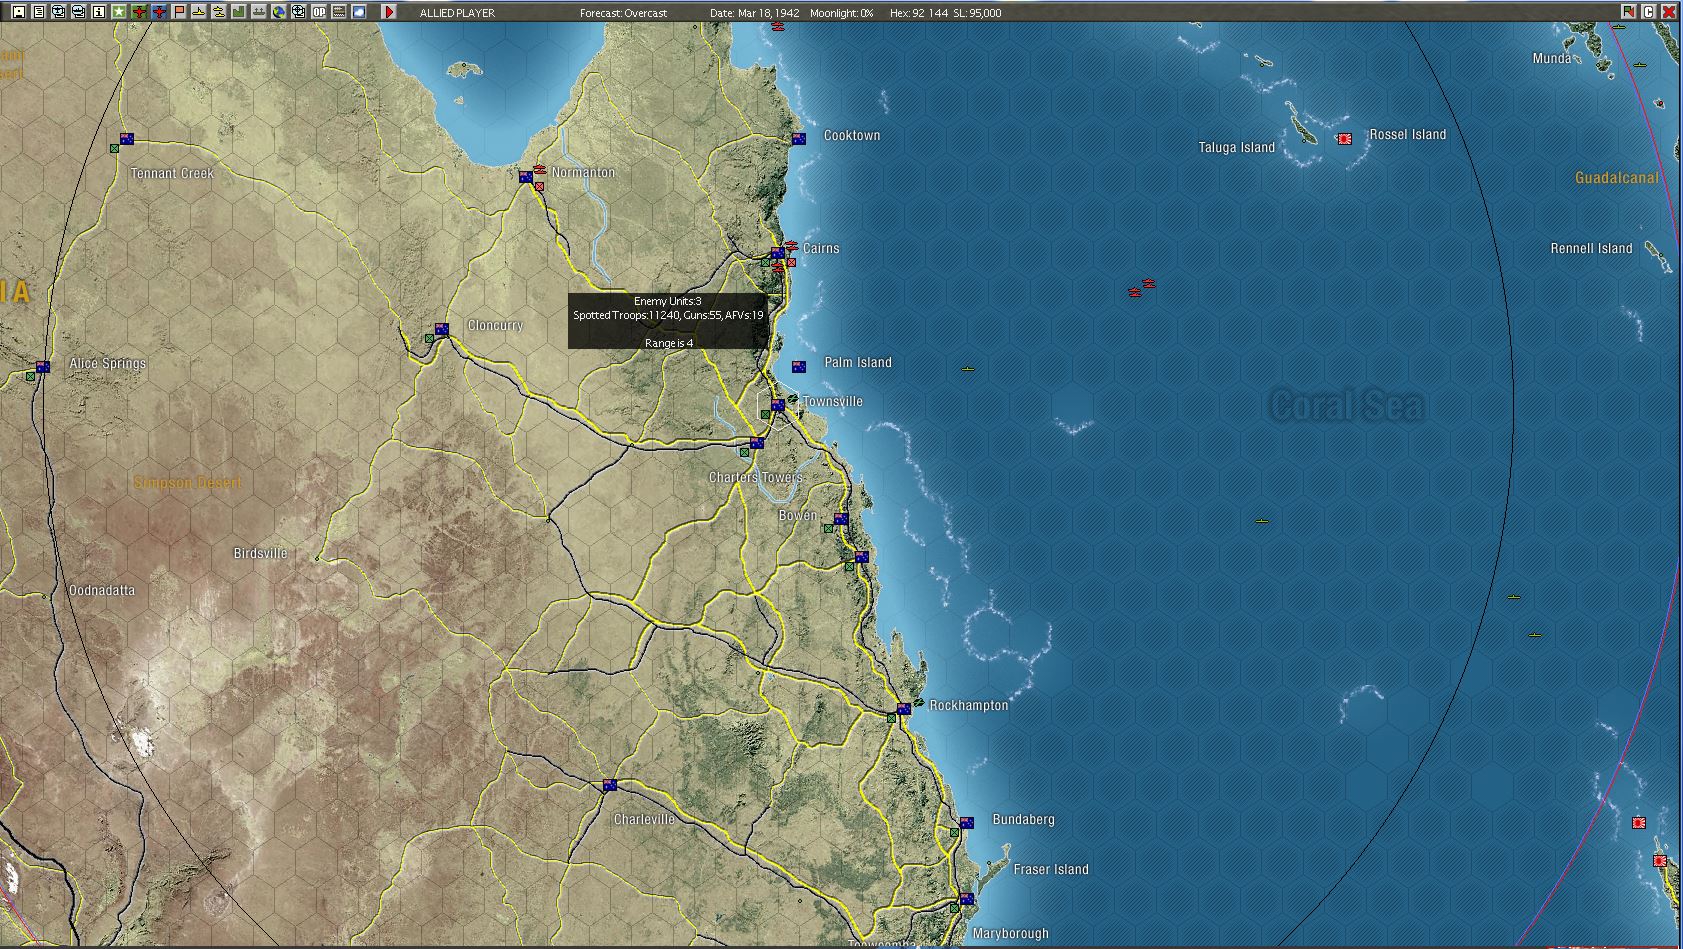Open the globe icon in toolbar
This screenshot has width=1683, height=949.
tap(278, 12)
